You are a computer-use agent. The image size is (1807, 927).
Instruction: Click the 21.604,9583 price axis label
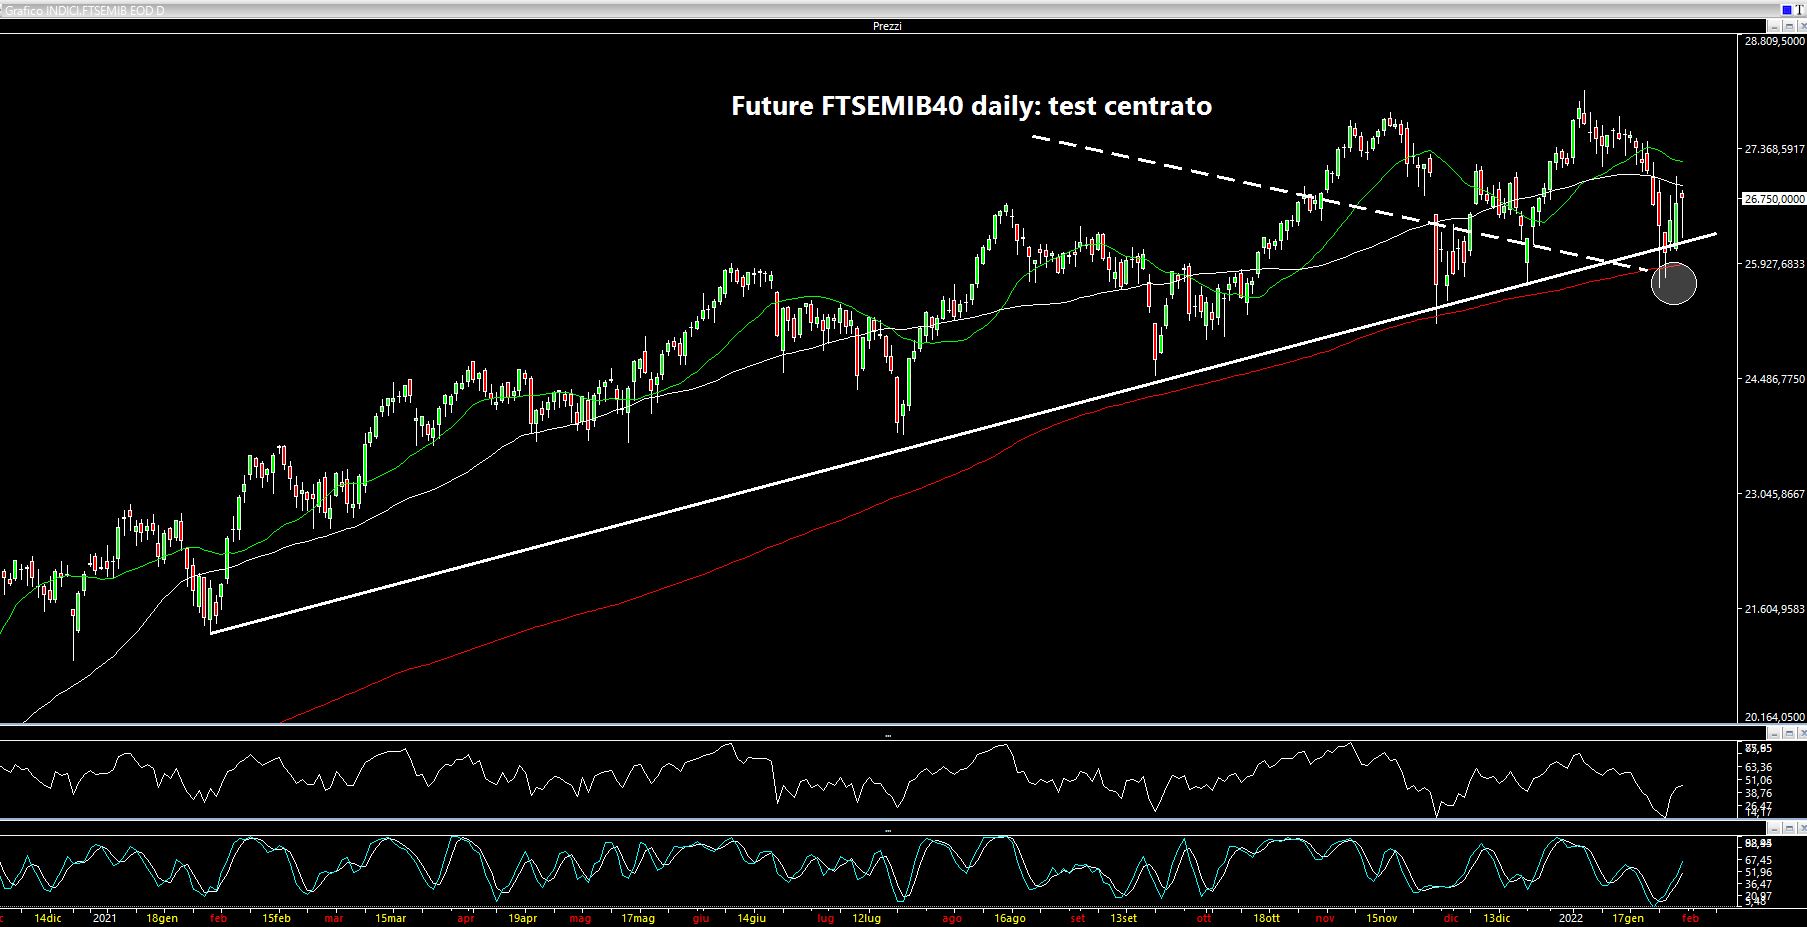click(x=1774, y=609)
